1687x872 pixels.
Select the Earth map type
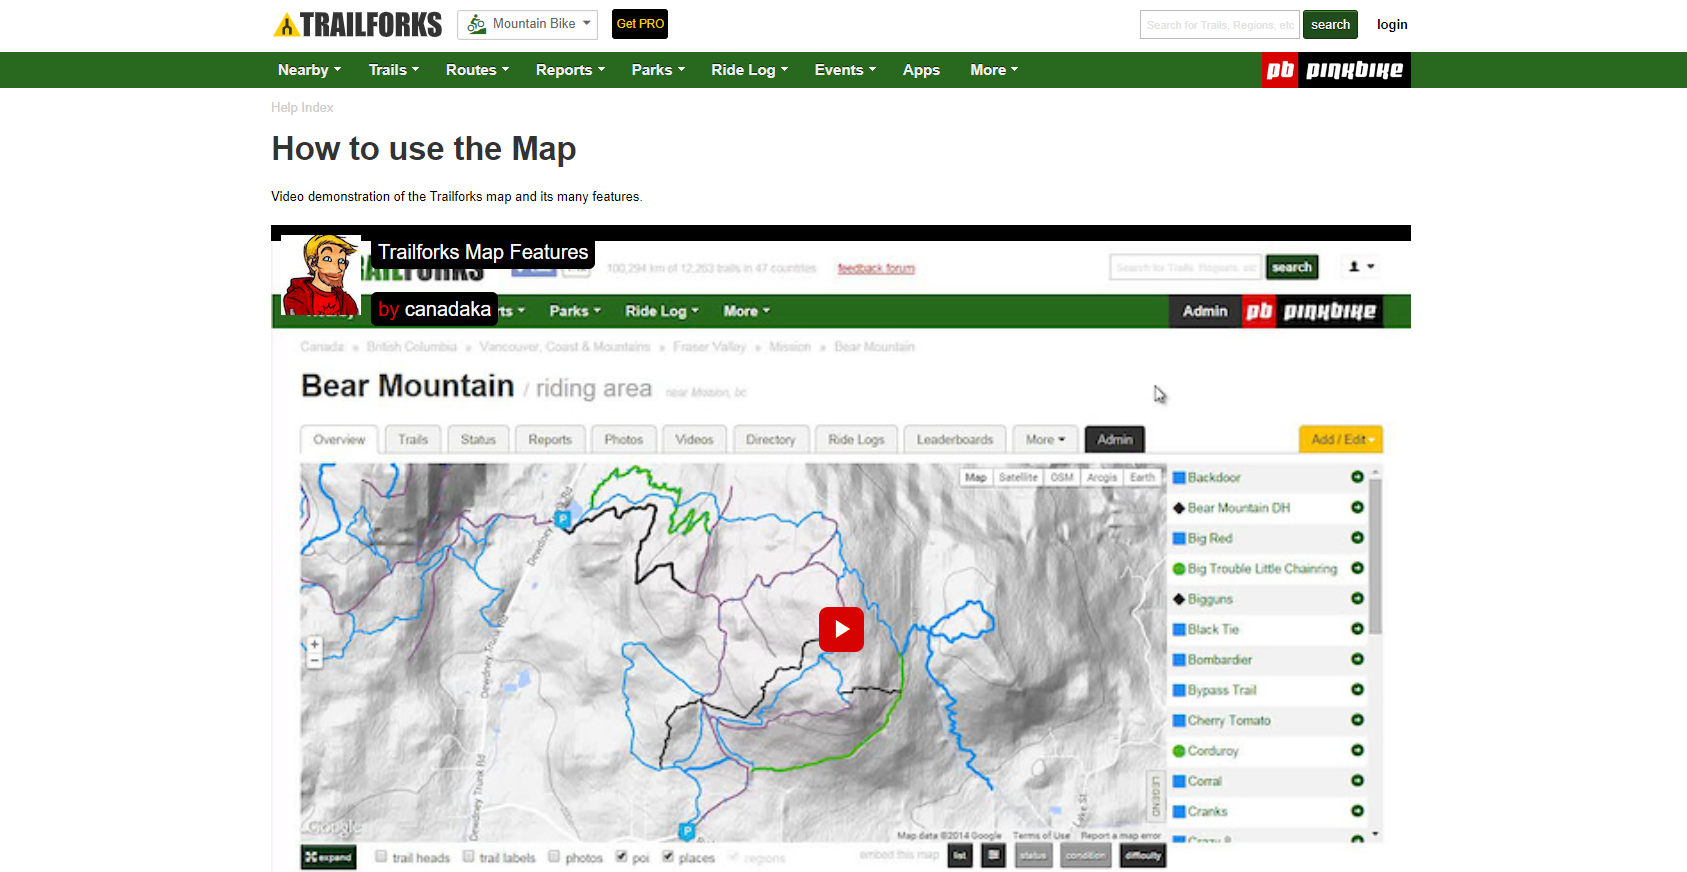pyautogui.click(x=1142, y=478)
